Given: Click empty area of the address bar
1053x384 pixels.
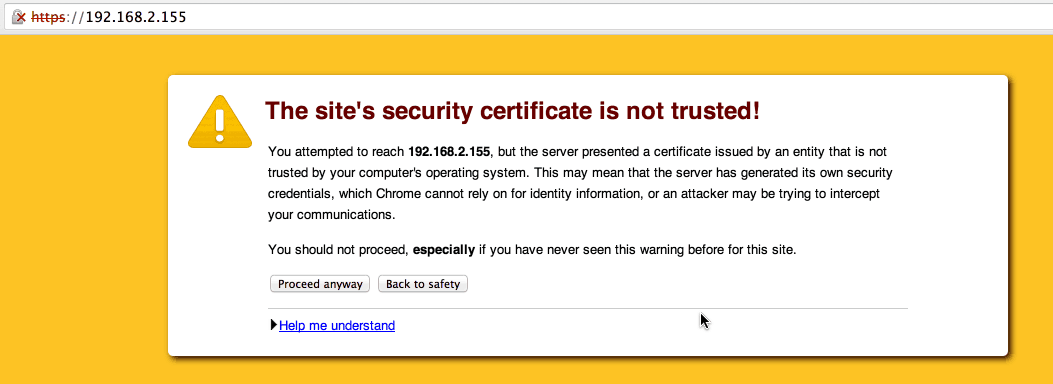Looking at the screenshot, I should coord(604,17).
